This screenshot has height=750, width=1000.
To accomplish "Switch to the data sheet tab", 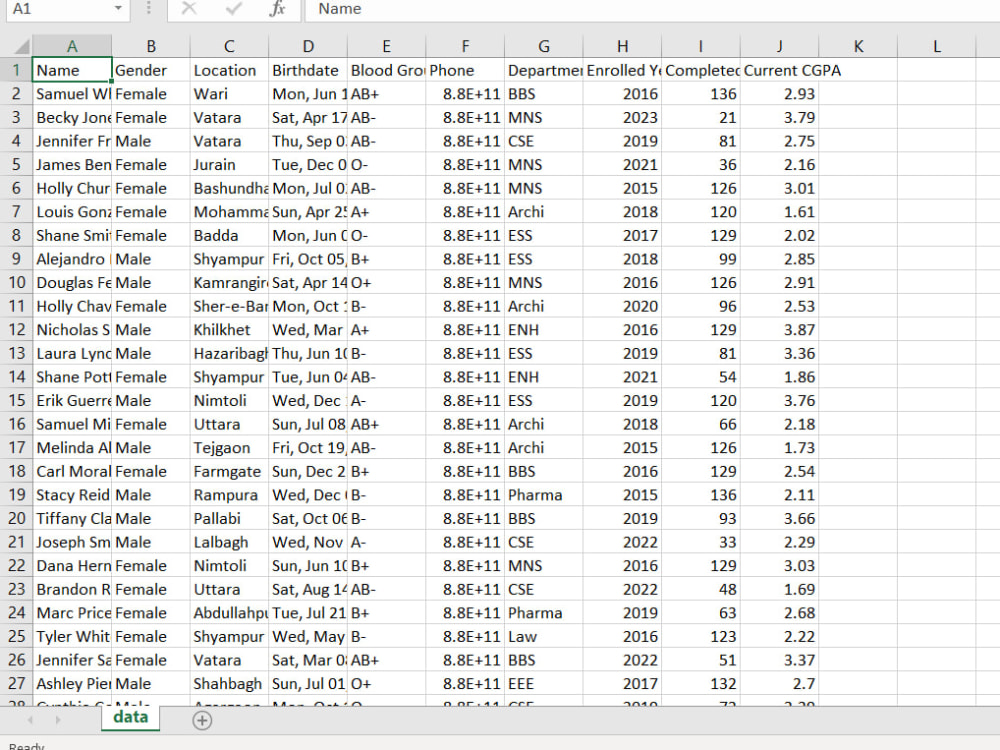I will coord(130,717).
